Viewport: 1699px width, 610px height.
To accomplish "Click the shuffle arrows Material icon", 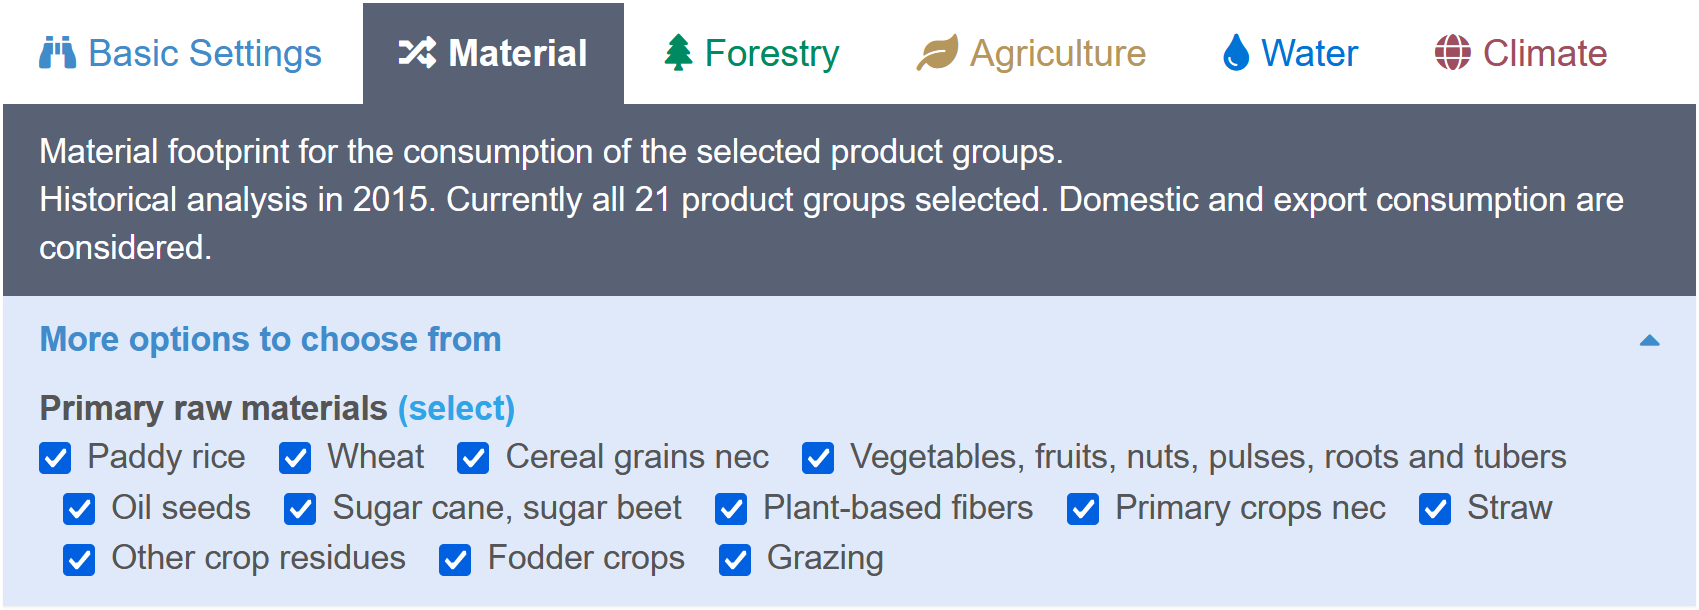I will [417, 53].
